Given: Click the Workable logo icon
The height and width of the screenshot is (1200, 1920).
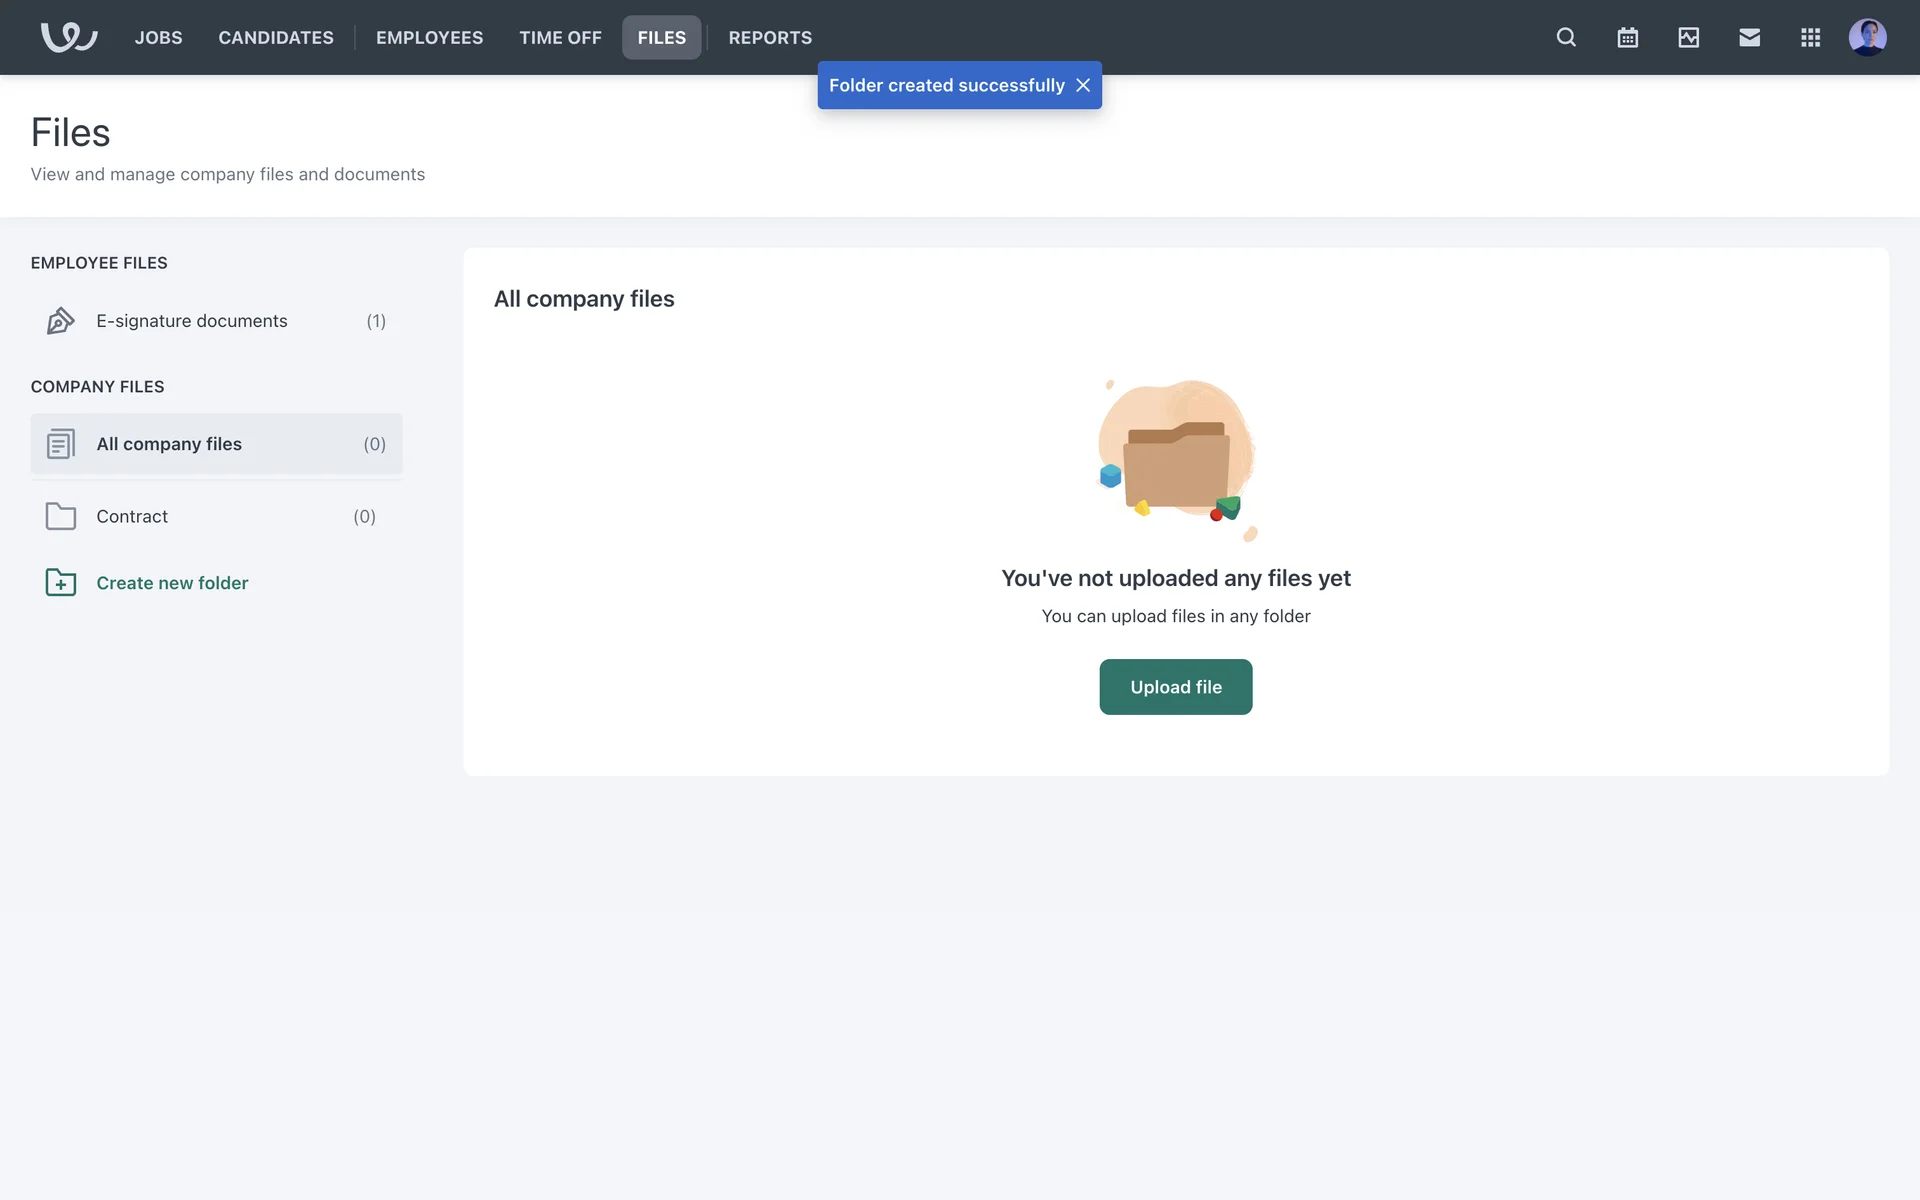Looking at the screenshot, I should (68, 37).
